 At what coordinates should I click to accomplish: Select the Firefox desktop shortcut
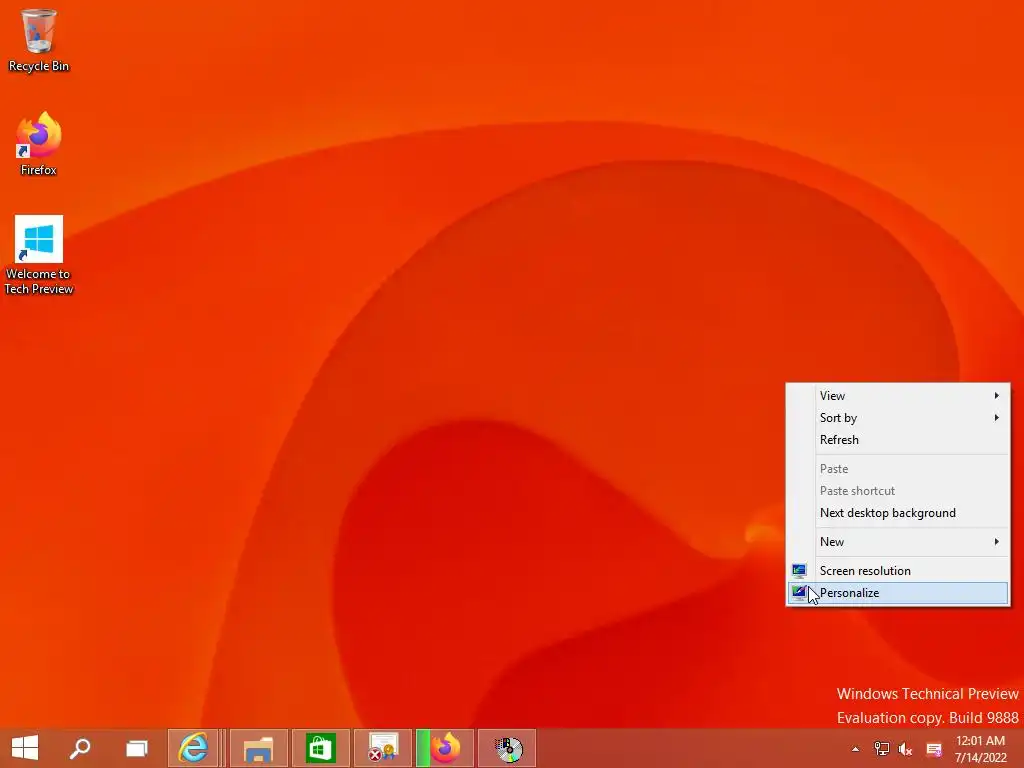pyautogui.click(x=39, y=144)
